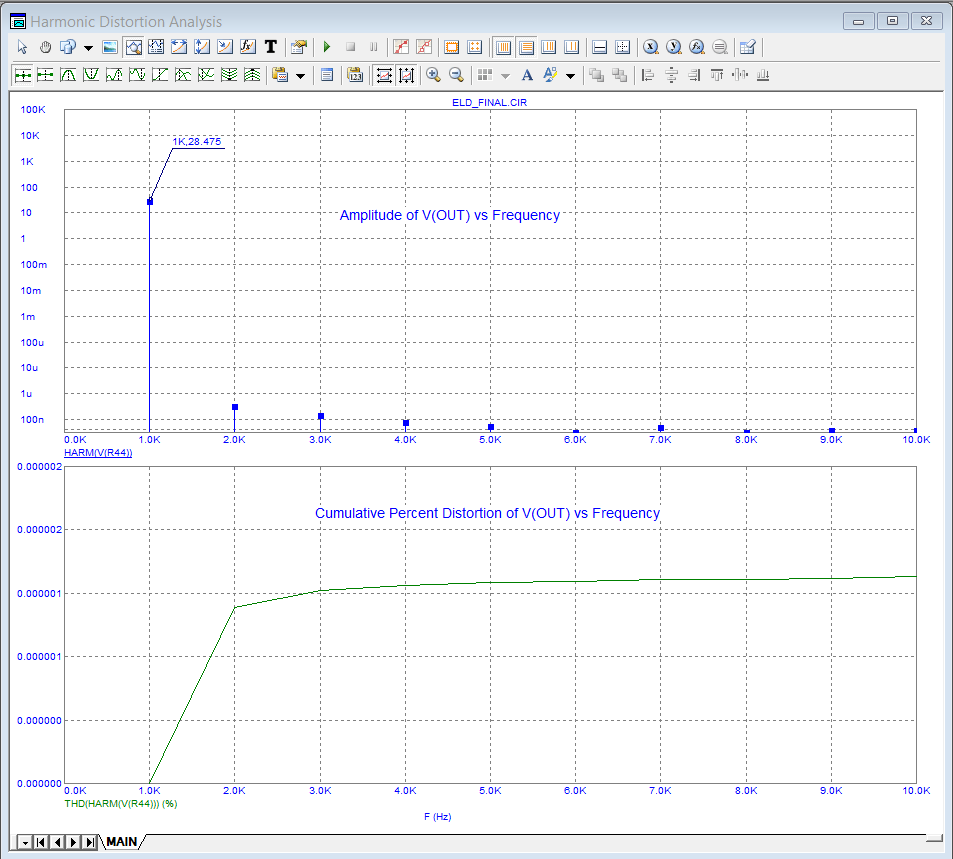Toggle the horizontal baseline button
953x859 pixels.
(600, 47)
